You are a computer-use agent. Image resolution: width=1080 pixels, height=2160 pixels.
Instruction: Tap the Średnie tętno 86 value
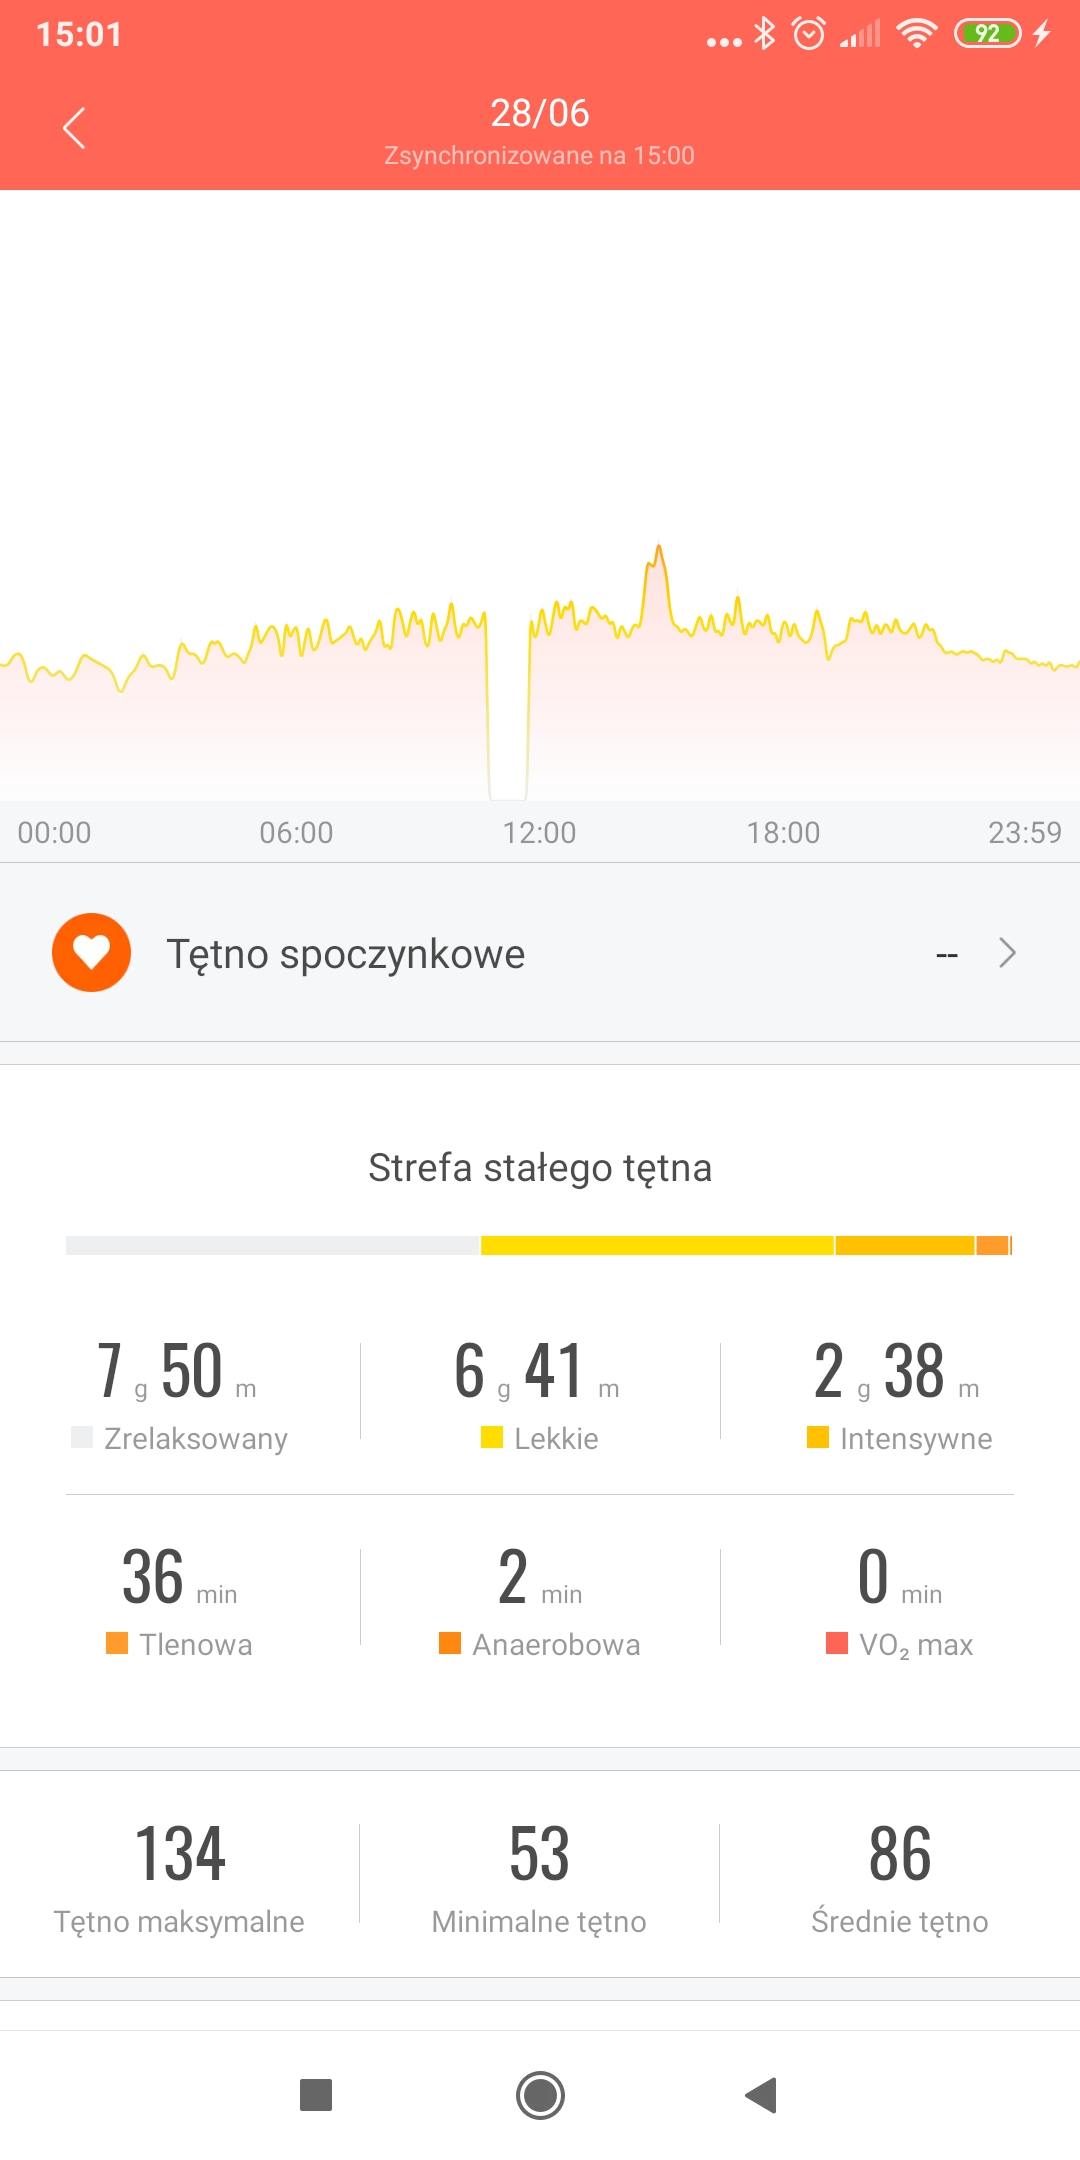tap(900, 1853)
